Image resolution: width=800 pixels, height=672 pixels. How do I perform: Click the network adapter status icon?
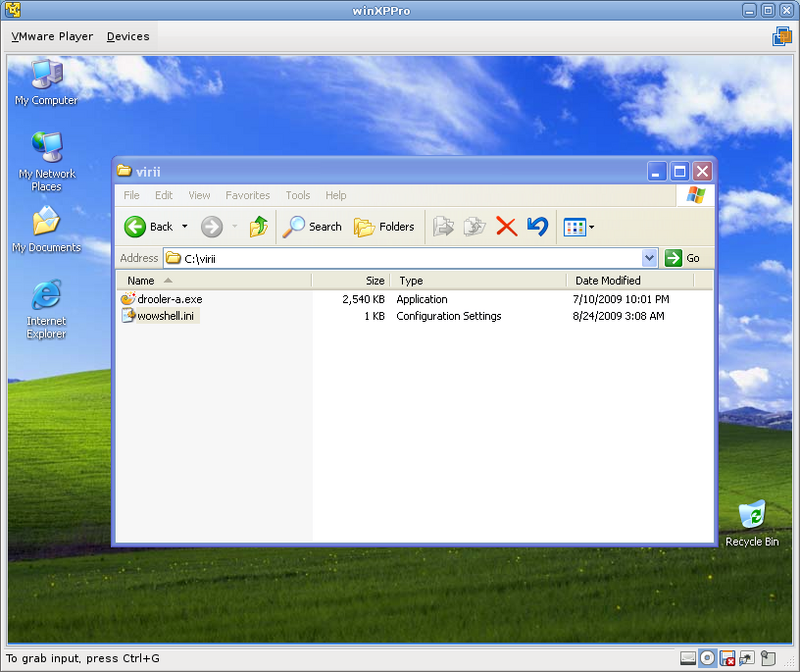pyautogui.click(x=747, y=658)
